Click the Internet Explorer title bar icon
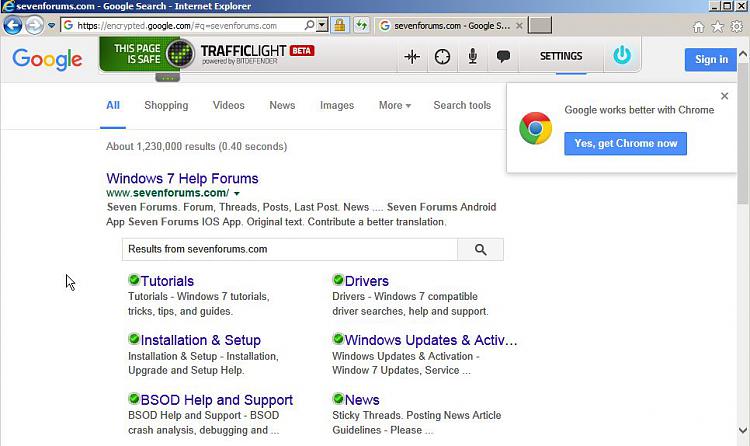 pos(8,6)
